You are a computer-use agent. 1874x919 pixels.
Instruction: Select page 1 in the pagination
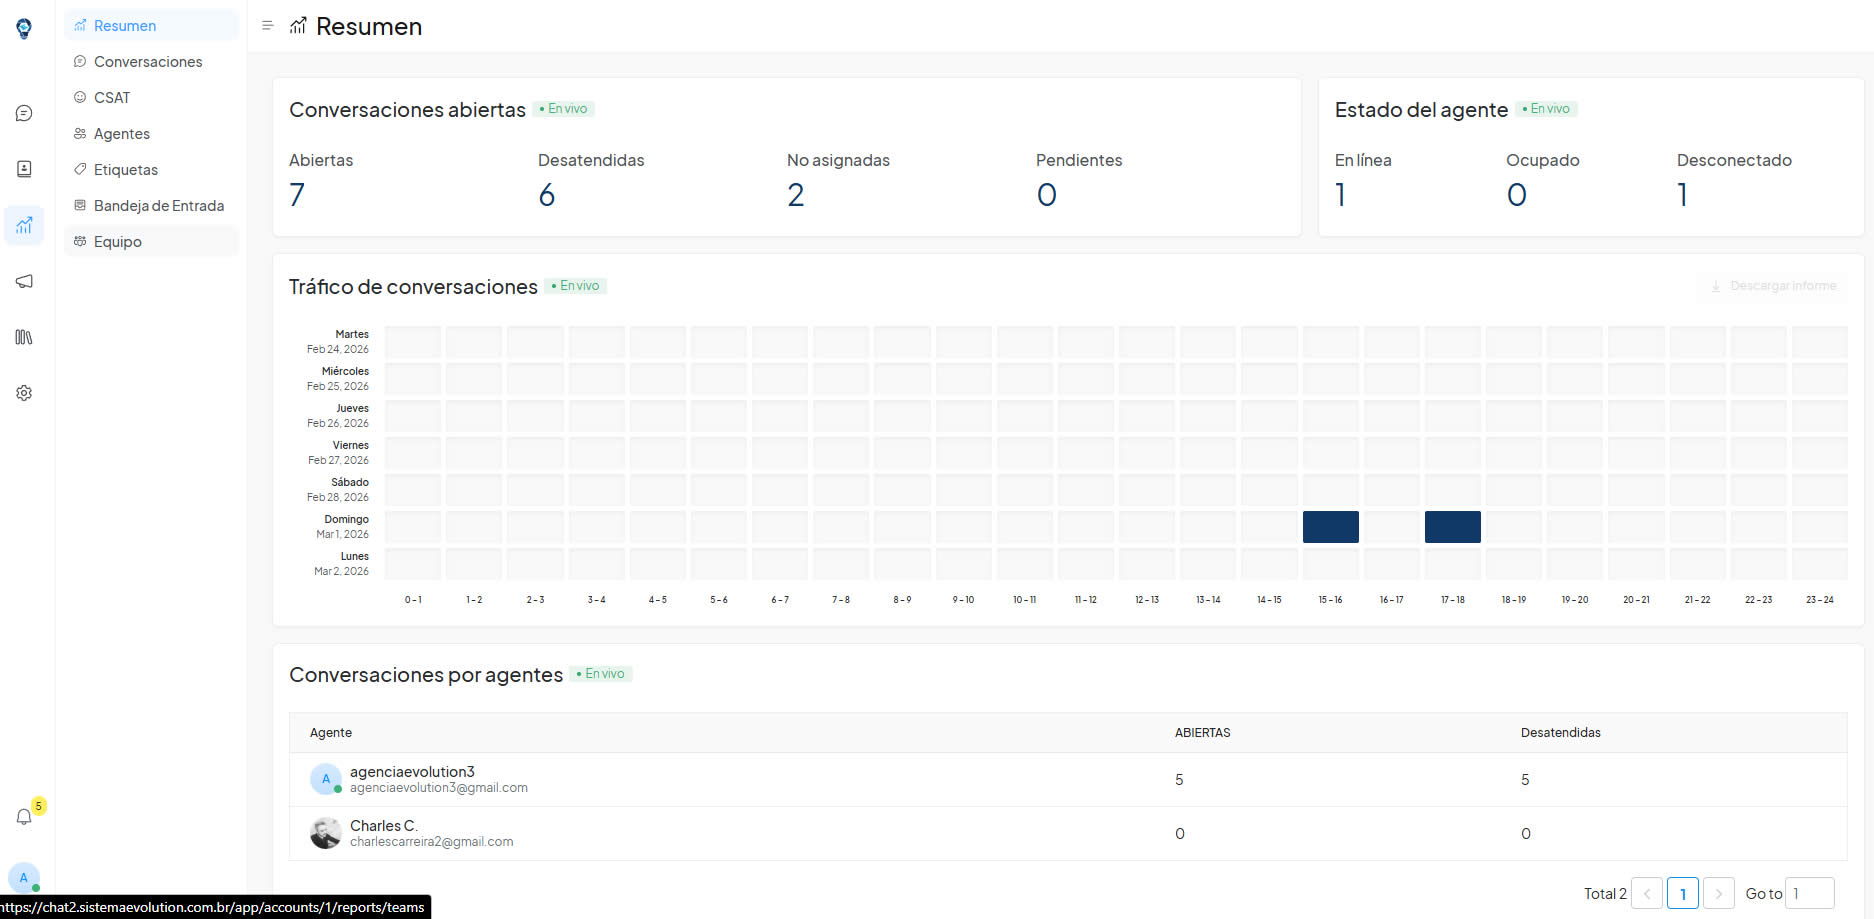(x=1682, y=893)
